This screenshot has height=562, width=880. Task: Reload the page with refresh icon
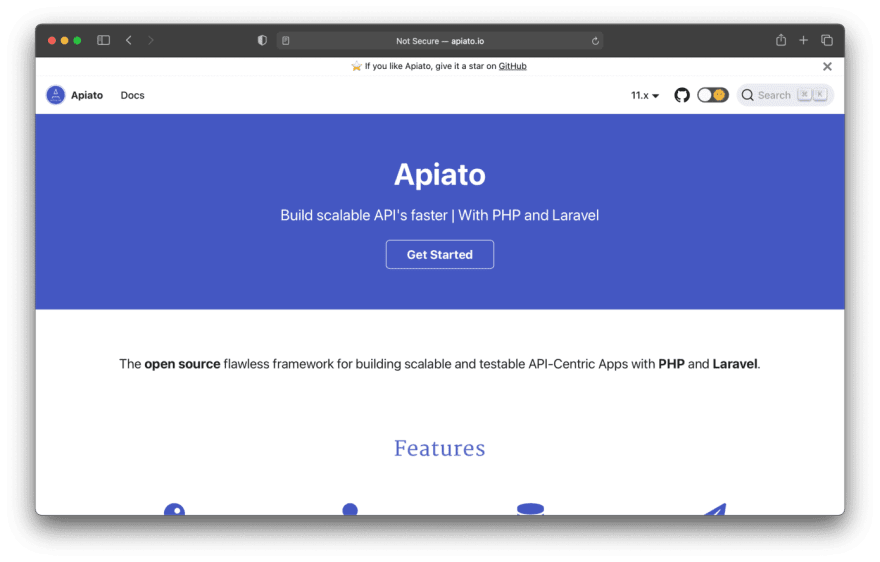(595, 41)
